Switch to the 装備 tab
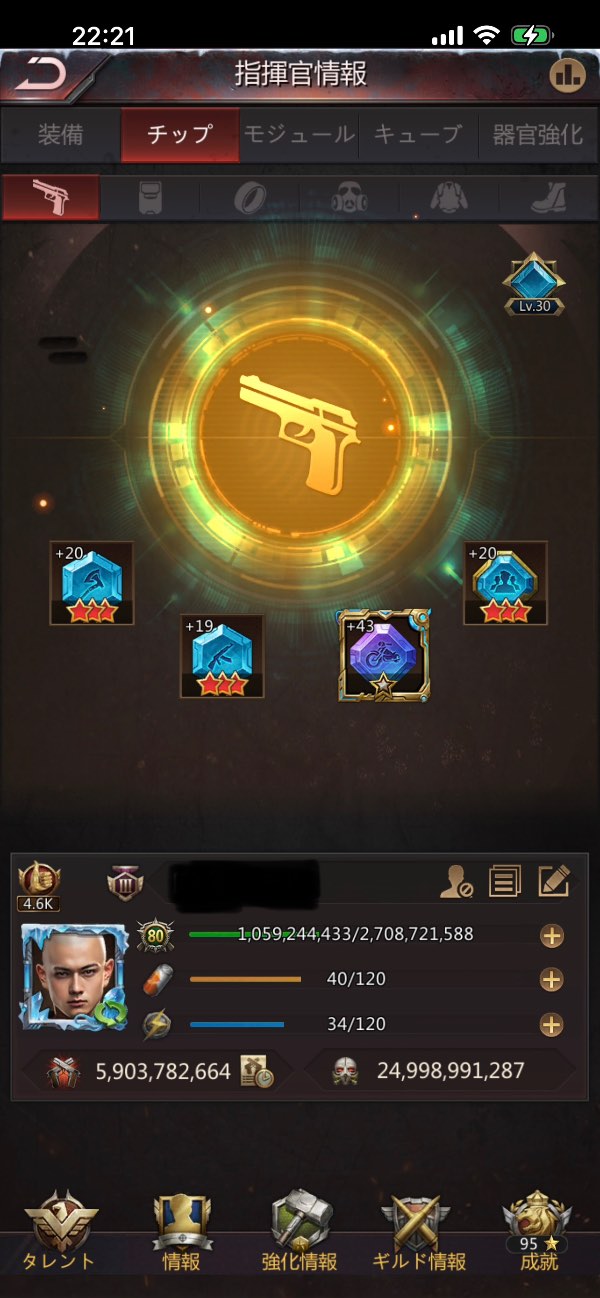Image resolution: width=600 pixels, height=1298 pixels. (x=60, y=134)
